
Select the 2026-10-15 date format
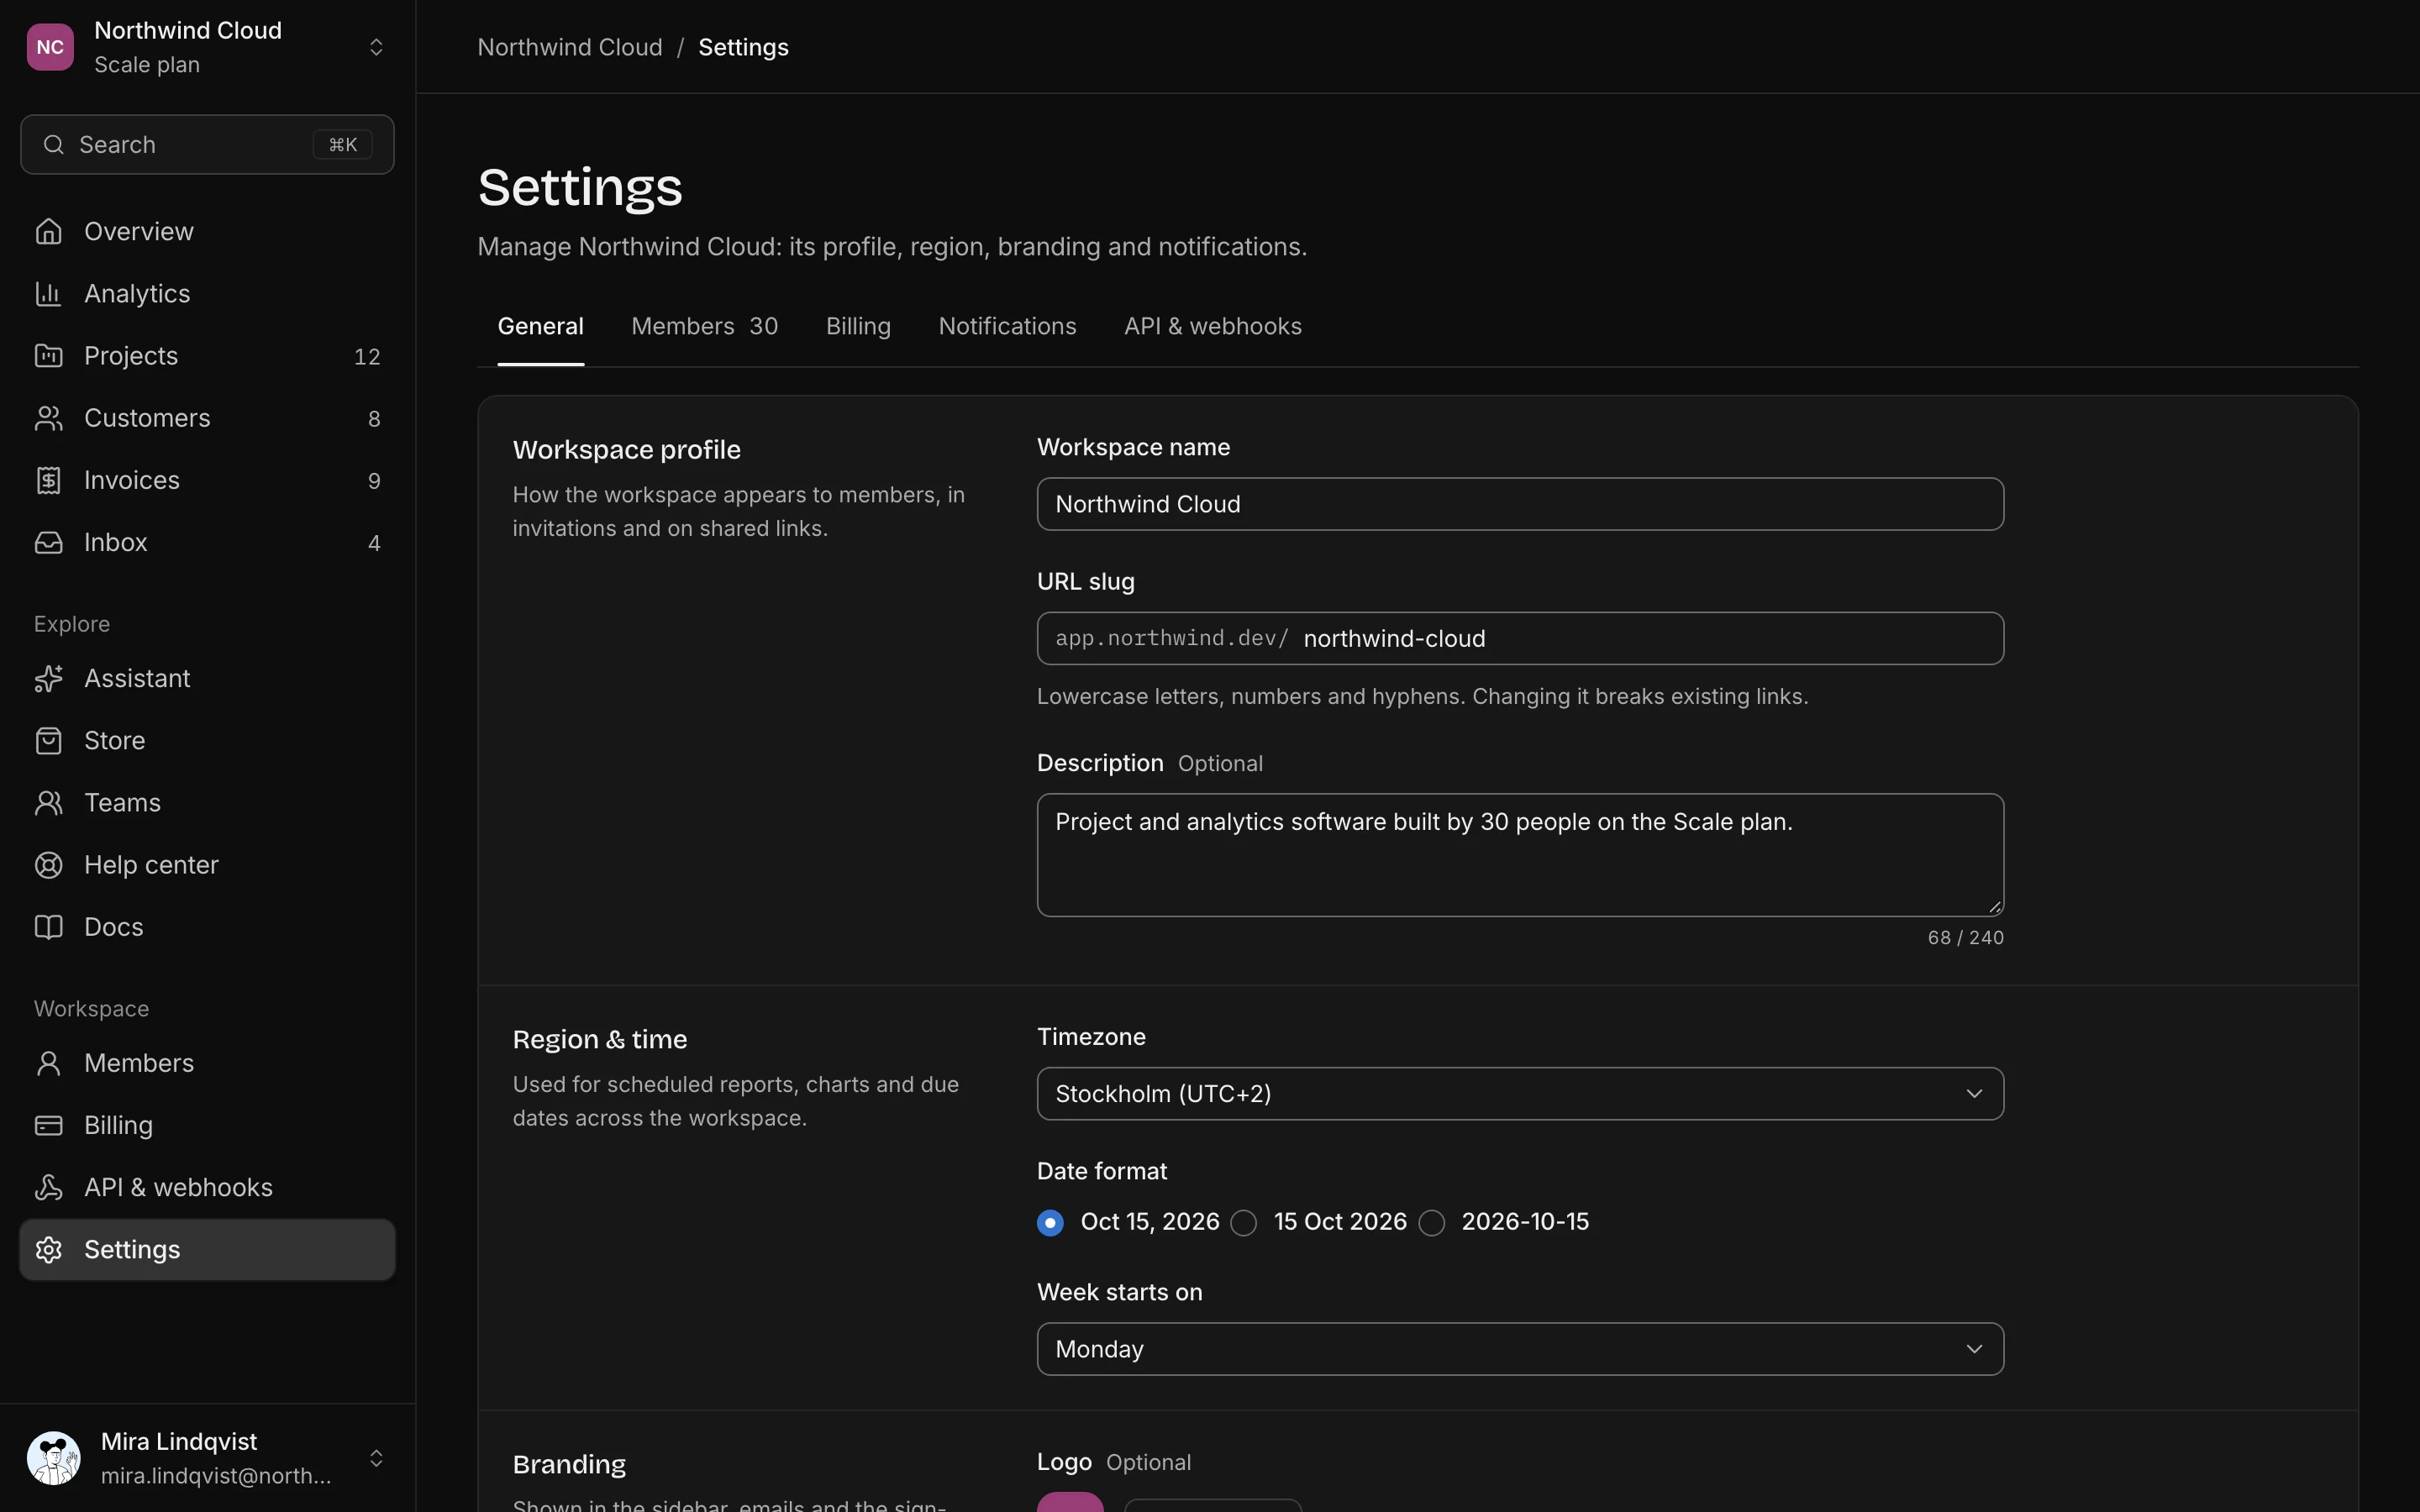(x=1432, y=1222)
